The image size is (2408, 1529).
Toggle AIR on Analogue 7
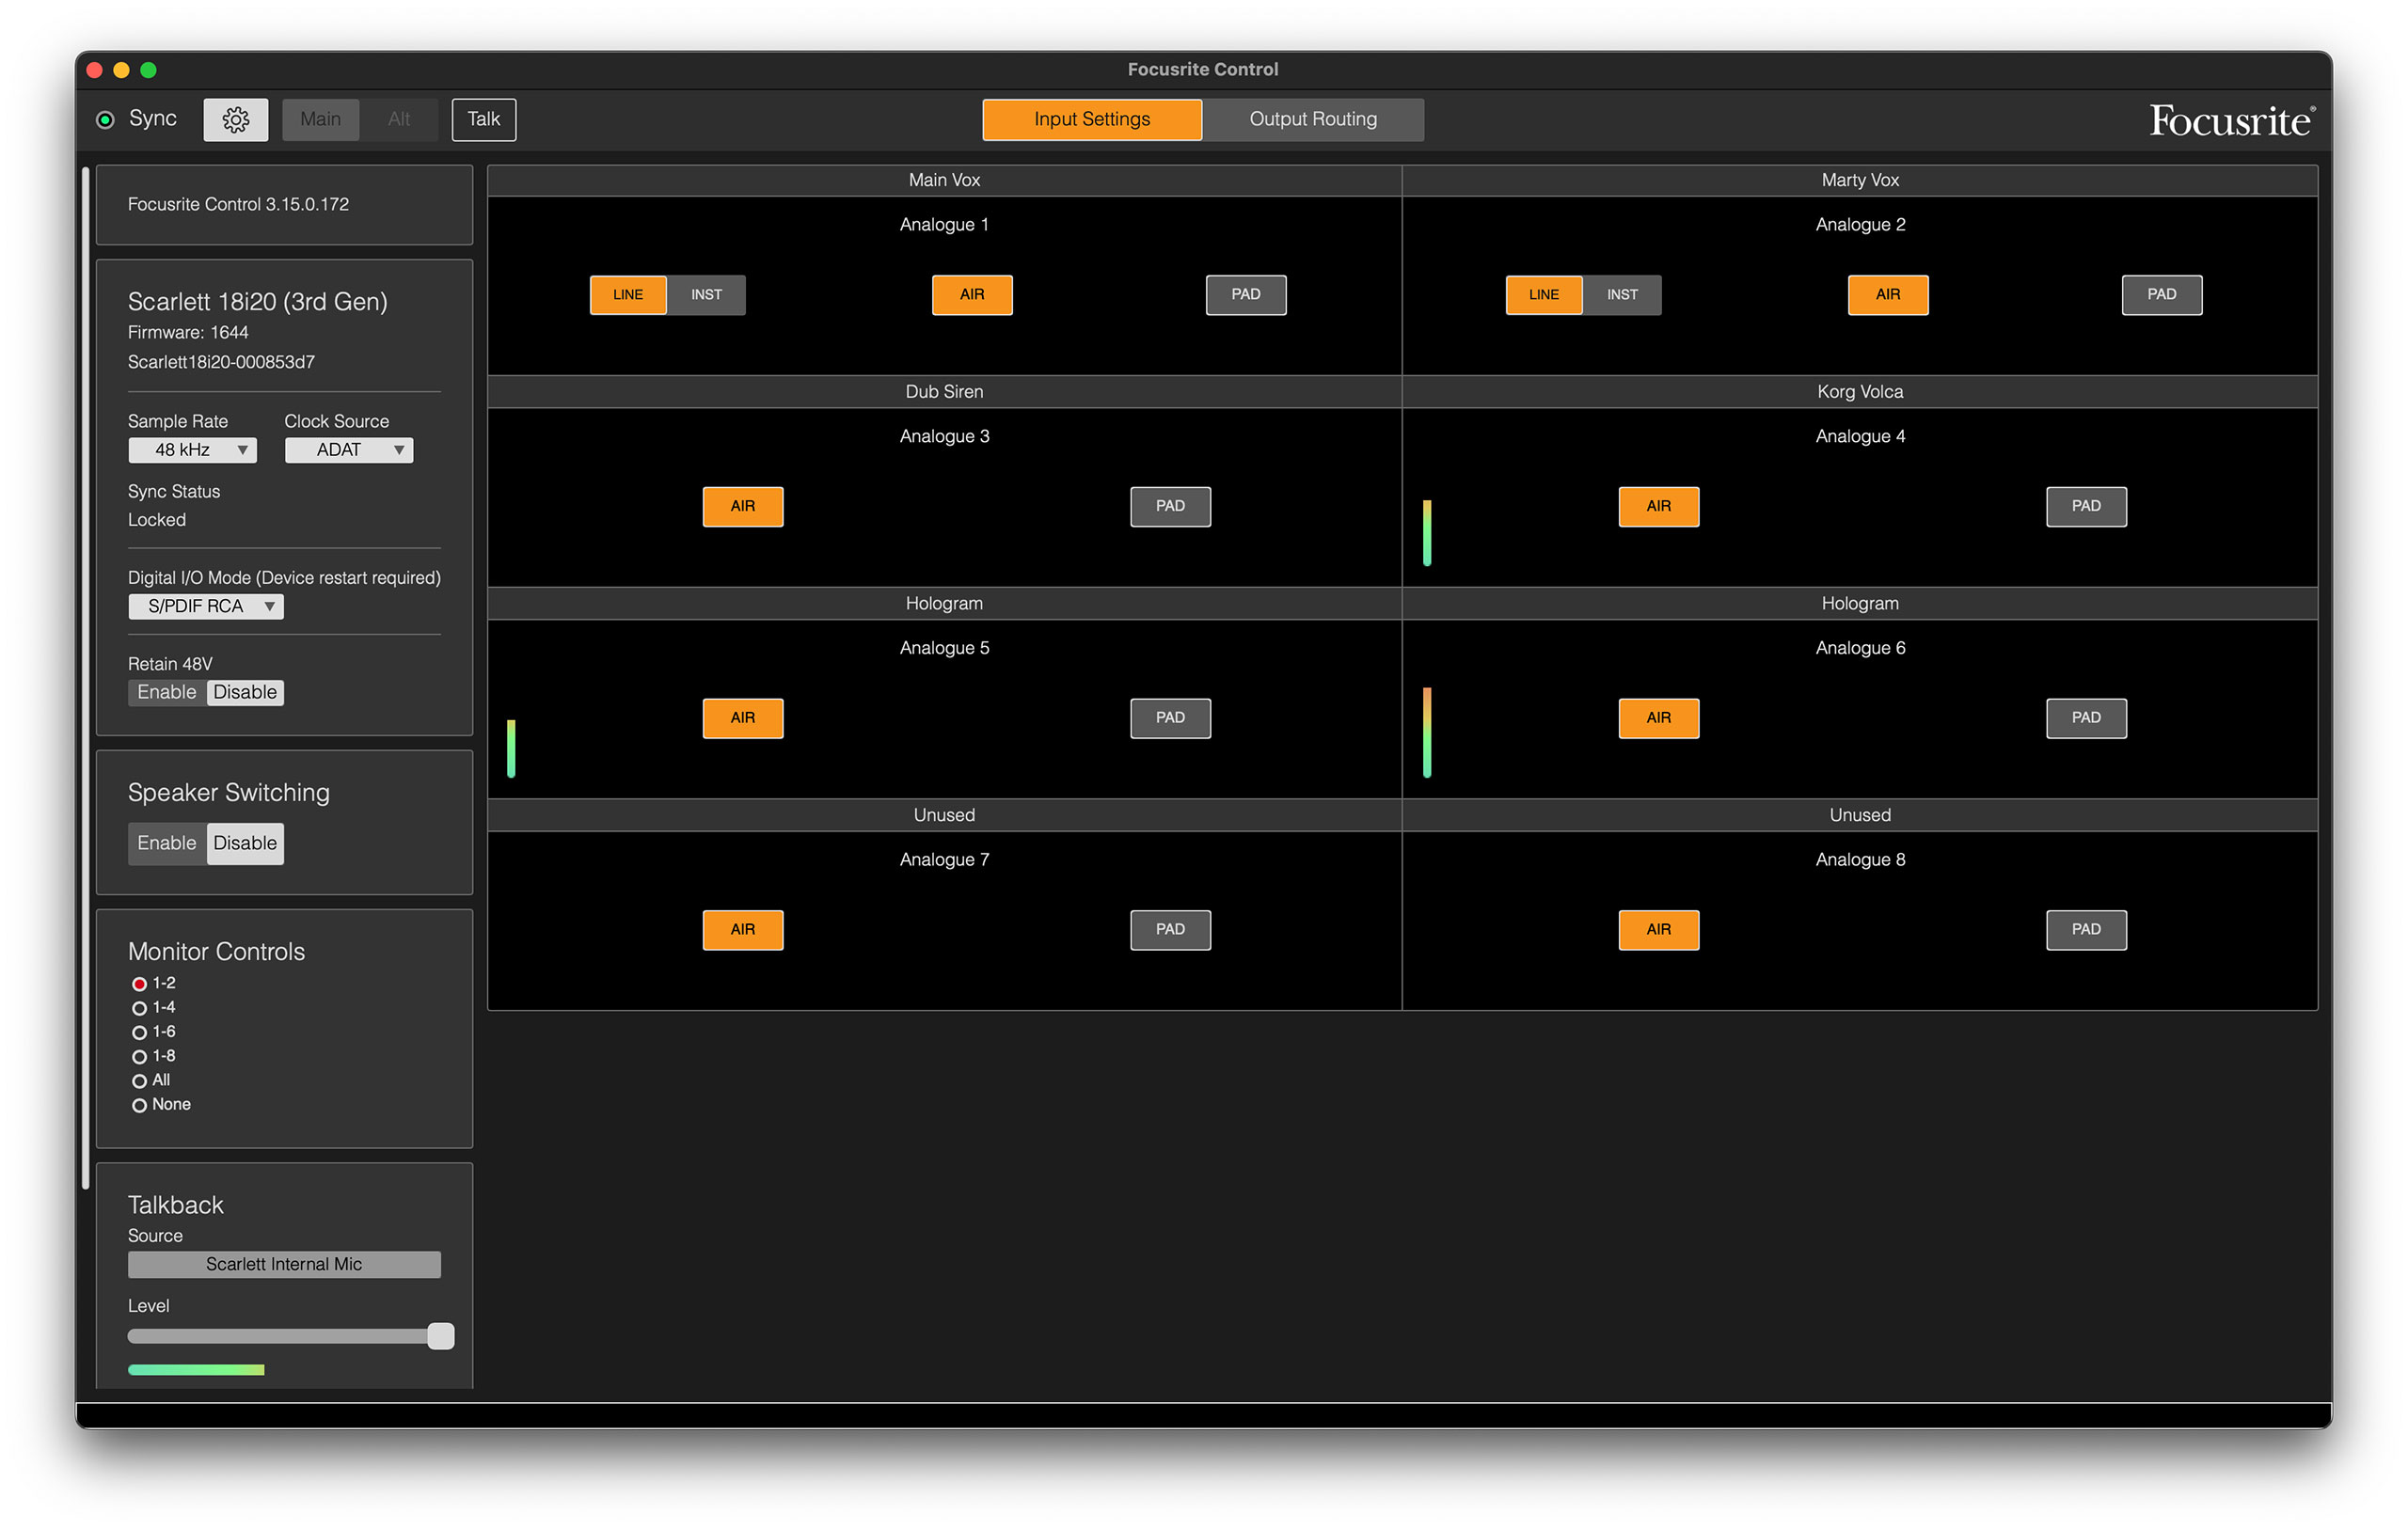click(x=743, y=930)
